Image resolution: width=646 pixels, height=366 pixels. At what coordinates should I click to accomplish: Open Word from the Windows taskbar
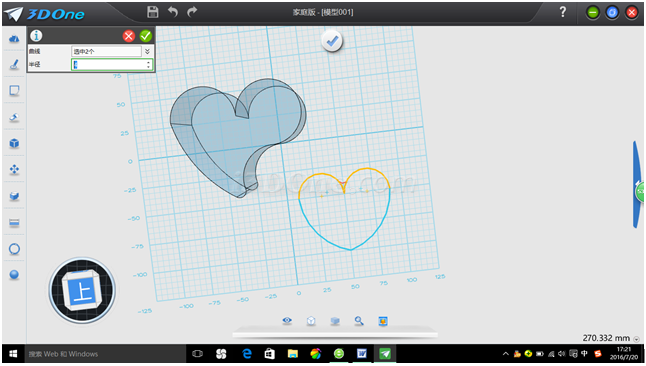pos(362,354)
